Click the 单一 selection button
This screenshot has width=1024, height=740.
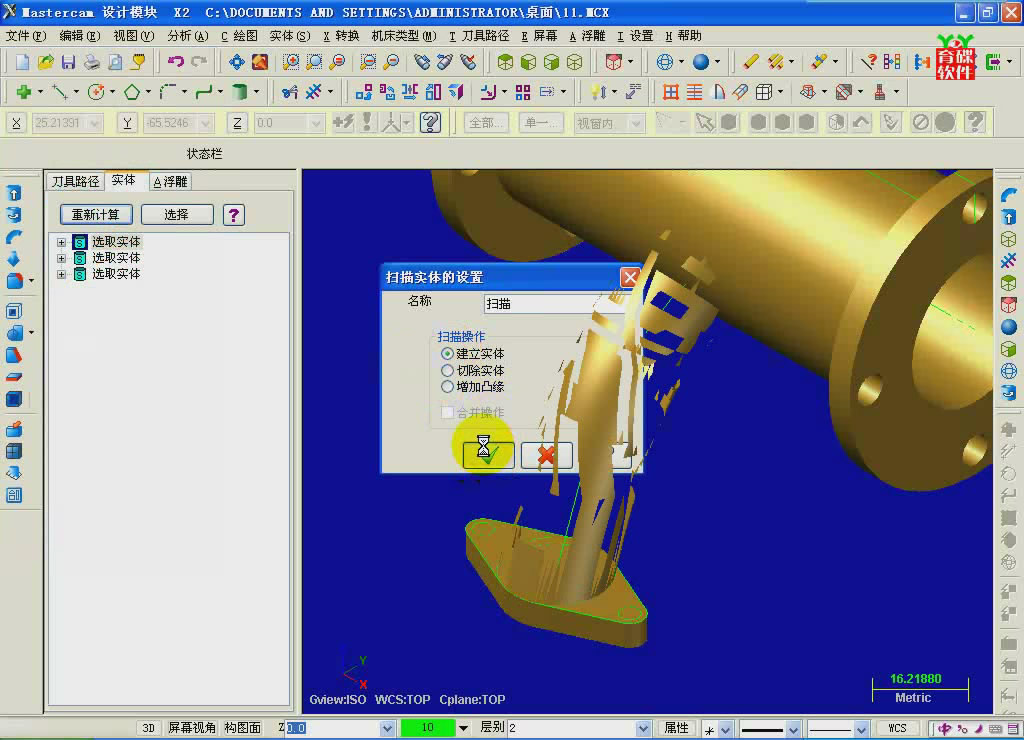click(540, 123)
